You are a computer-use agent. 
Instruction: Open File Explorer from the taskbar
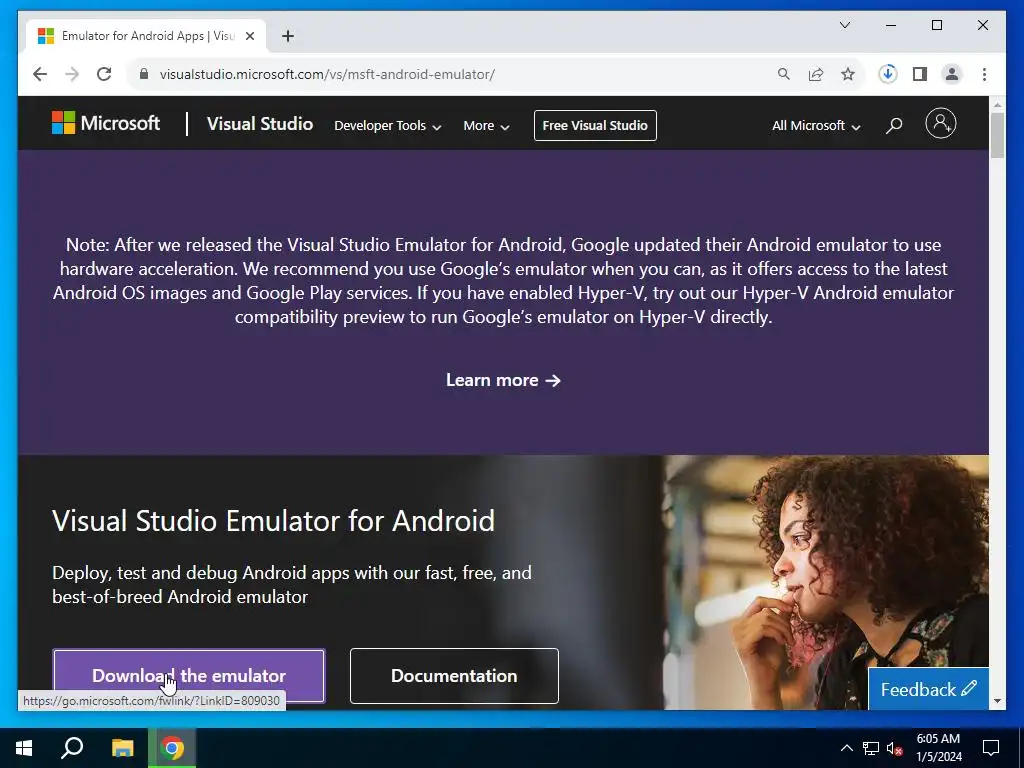click(x=122, y=748)
